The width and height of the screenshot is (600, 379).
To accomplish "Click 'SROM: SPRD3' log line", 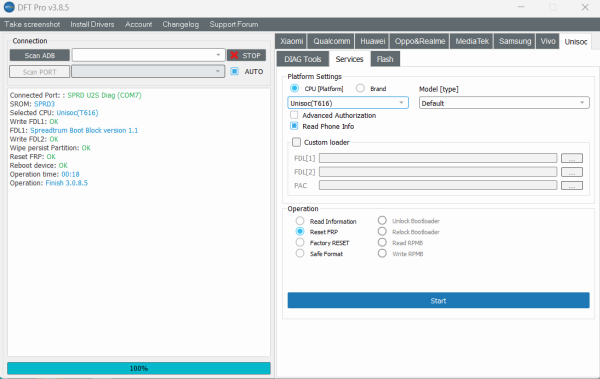I will click(x=32, y=104).
